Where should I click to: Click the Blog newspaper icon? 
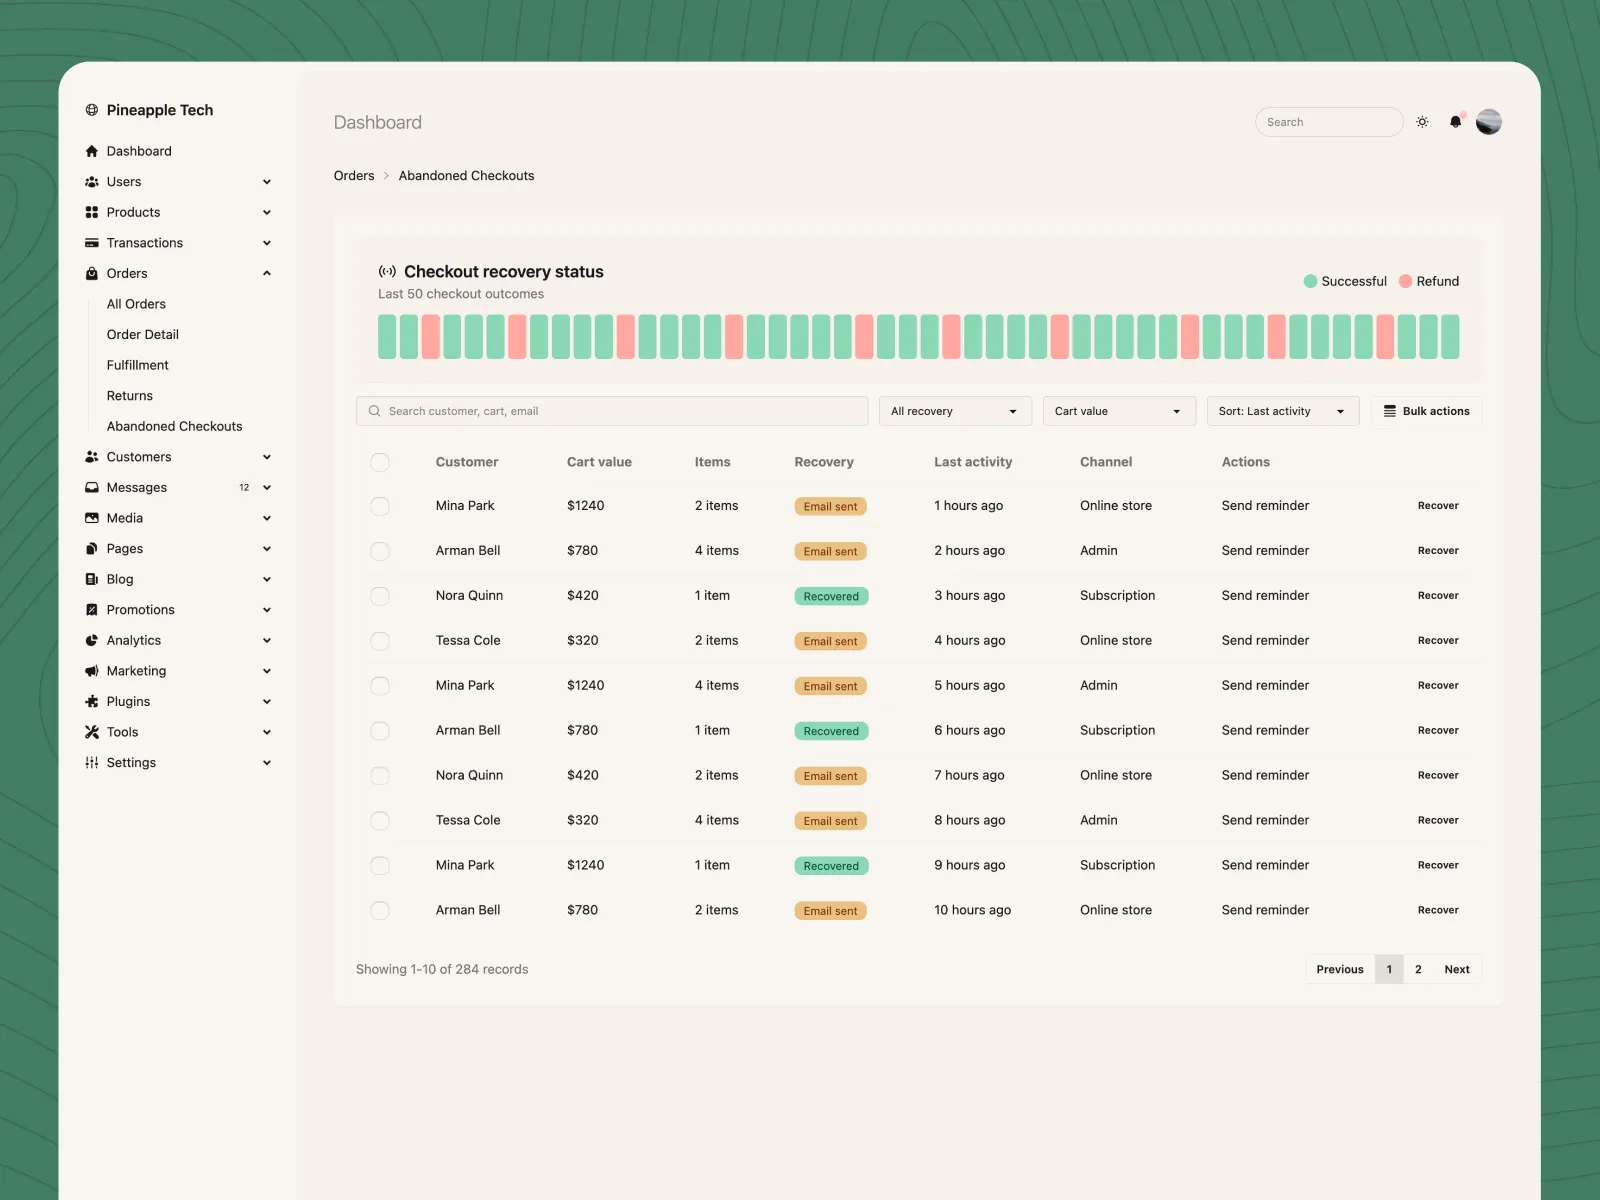(92, 579)
